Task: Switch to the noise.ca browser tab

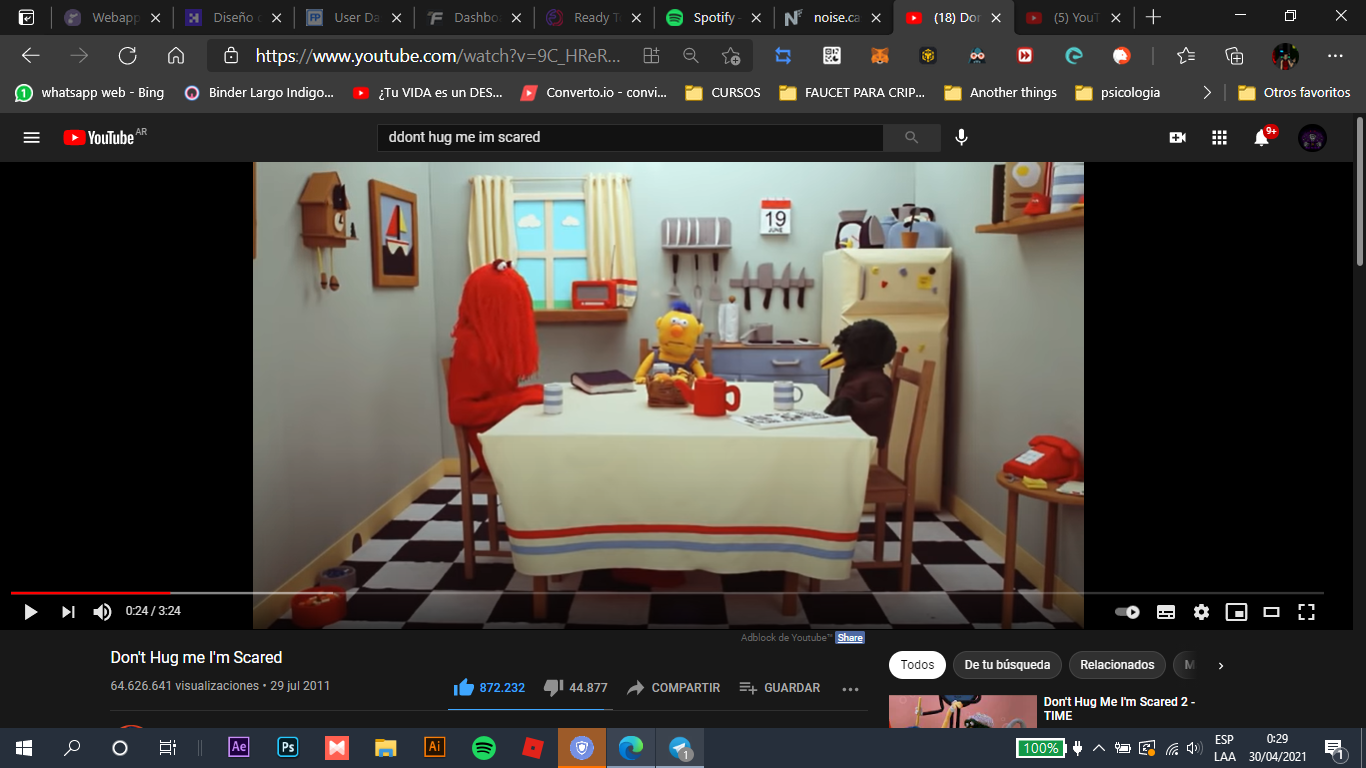Action: (835, 17)
